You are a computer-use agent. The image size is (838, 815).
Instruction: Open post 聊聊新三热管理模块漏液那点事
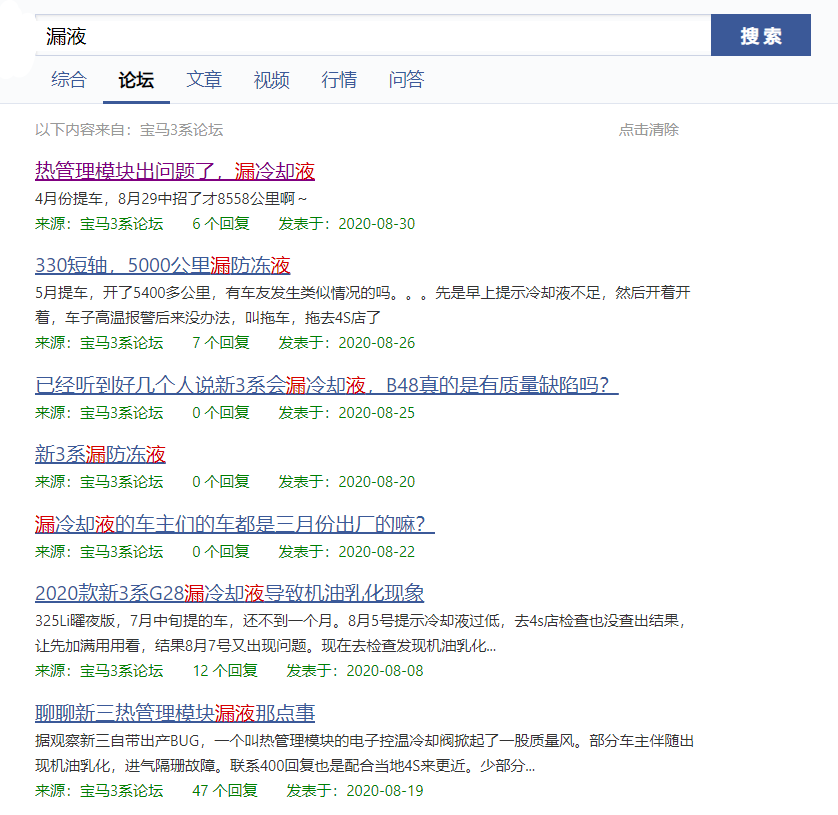(175, 712)
